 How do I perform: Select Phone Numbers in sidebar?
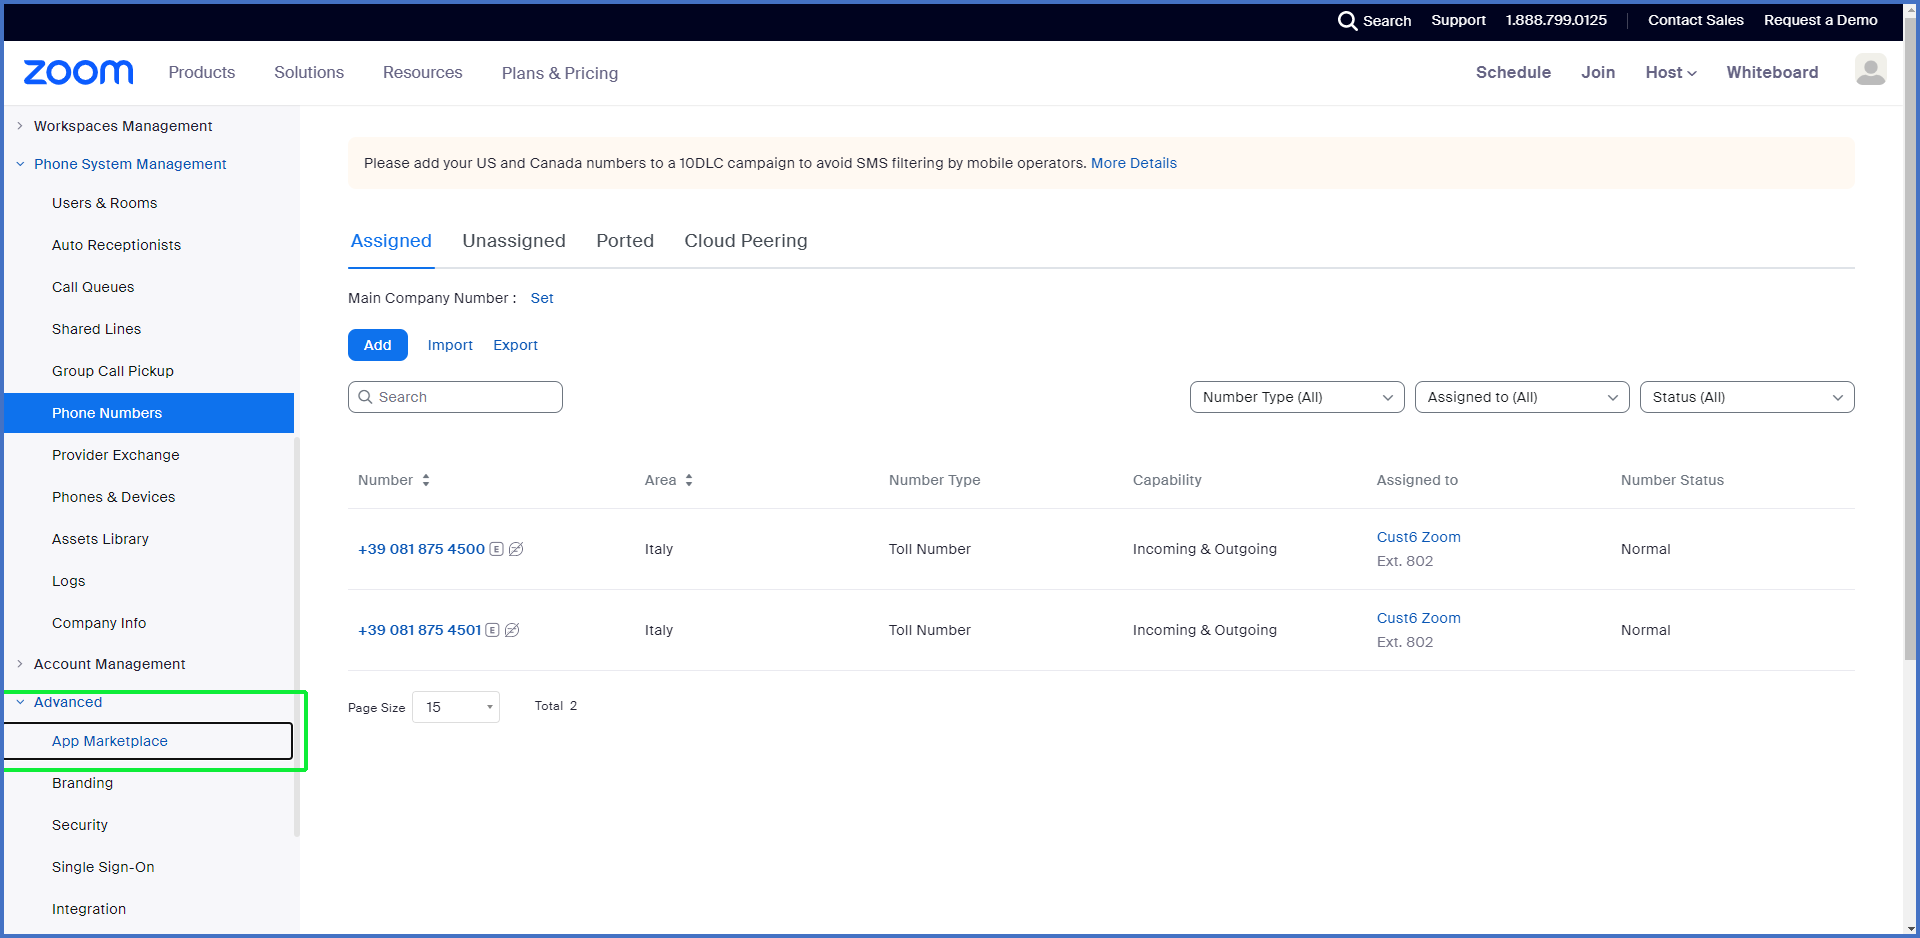[149, 413]
